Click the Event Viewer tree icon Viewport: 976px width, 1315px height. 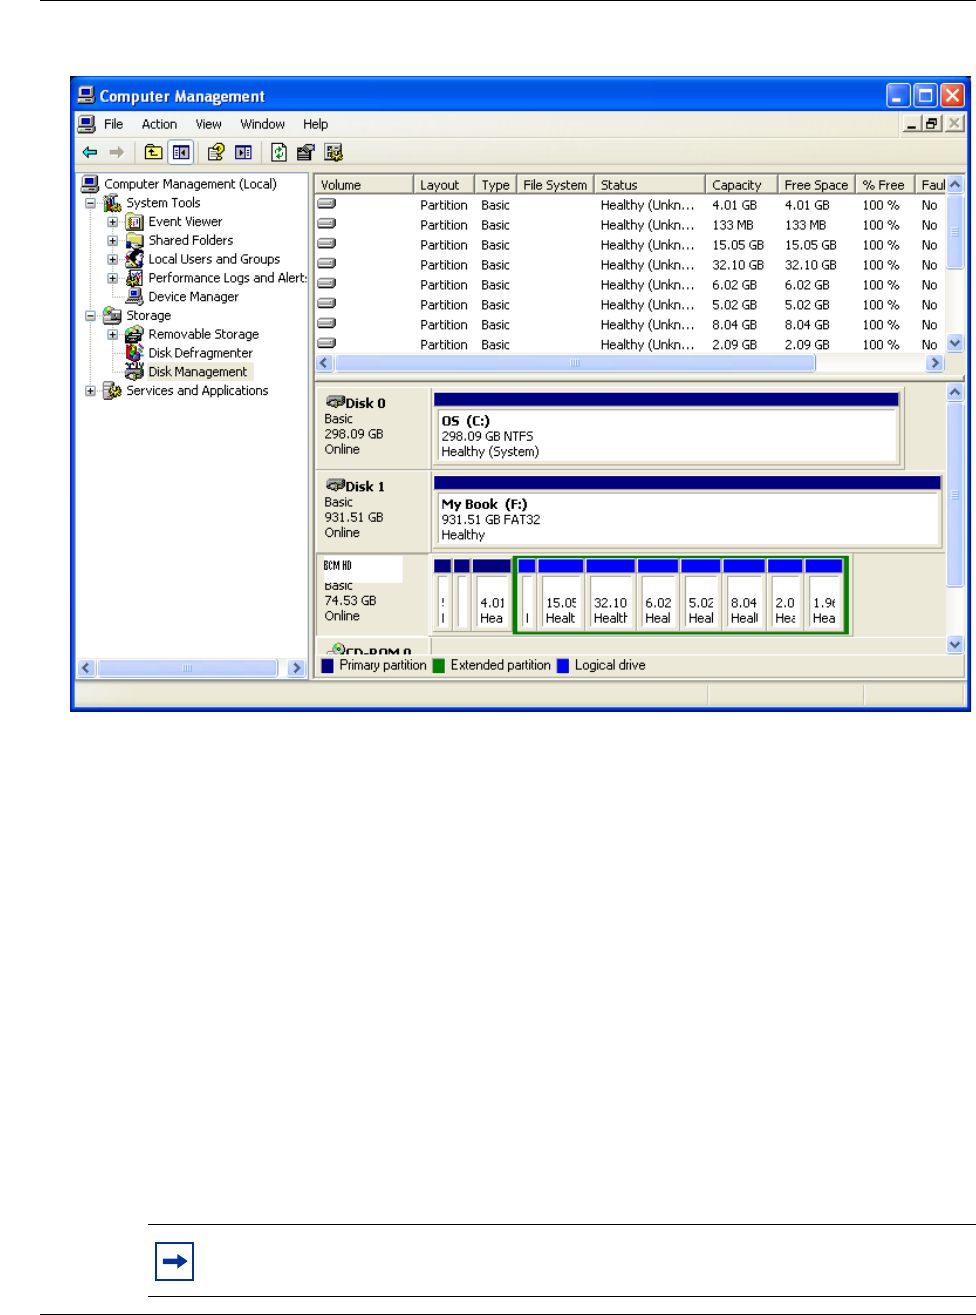134,222
